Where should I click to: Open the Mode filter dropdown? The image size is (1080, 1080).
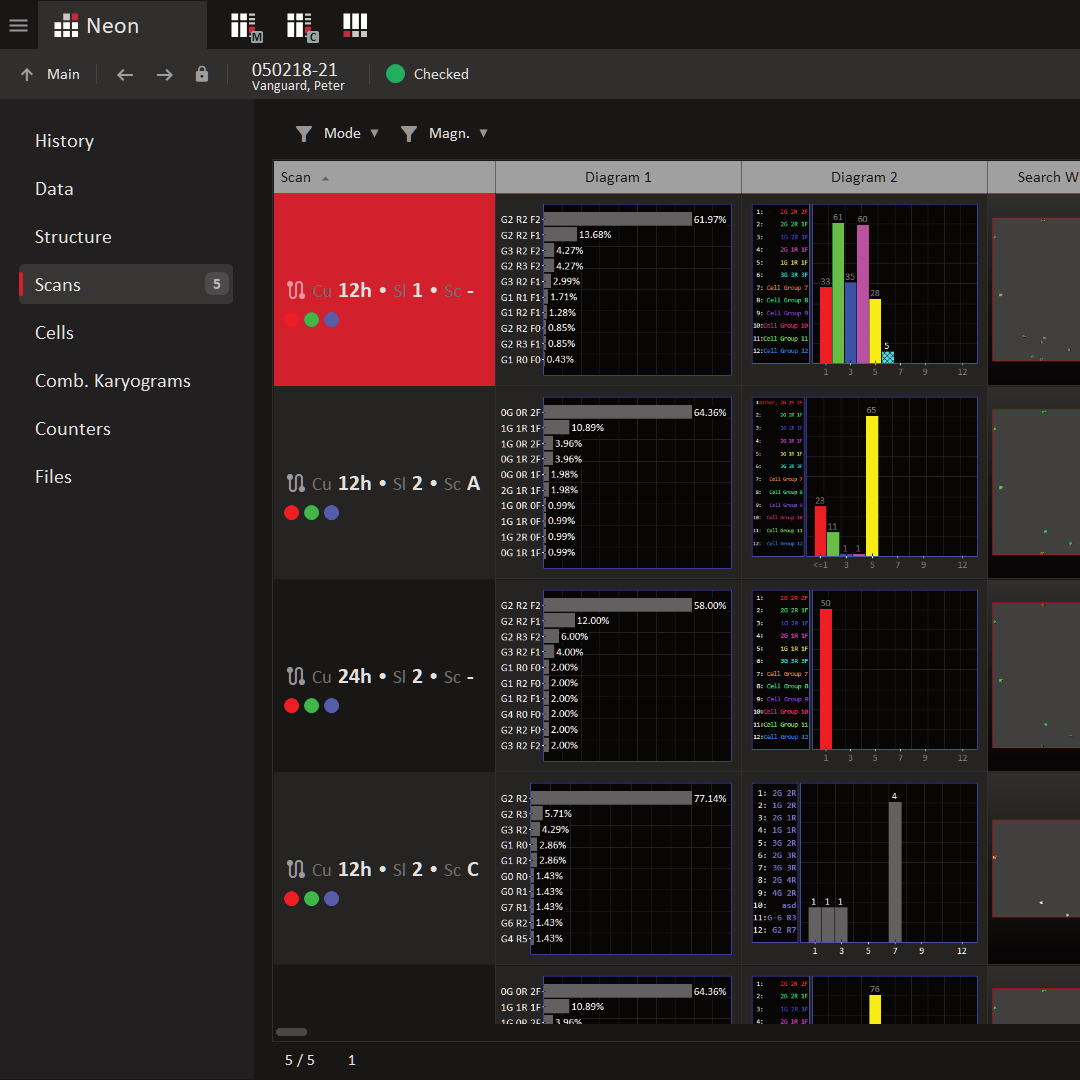(338, 133)
